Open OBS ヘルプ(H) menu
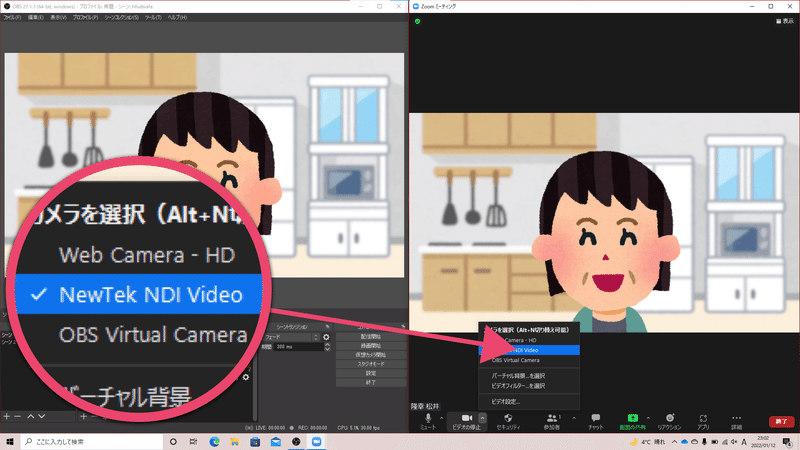 [177, 17]
